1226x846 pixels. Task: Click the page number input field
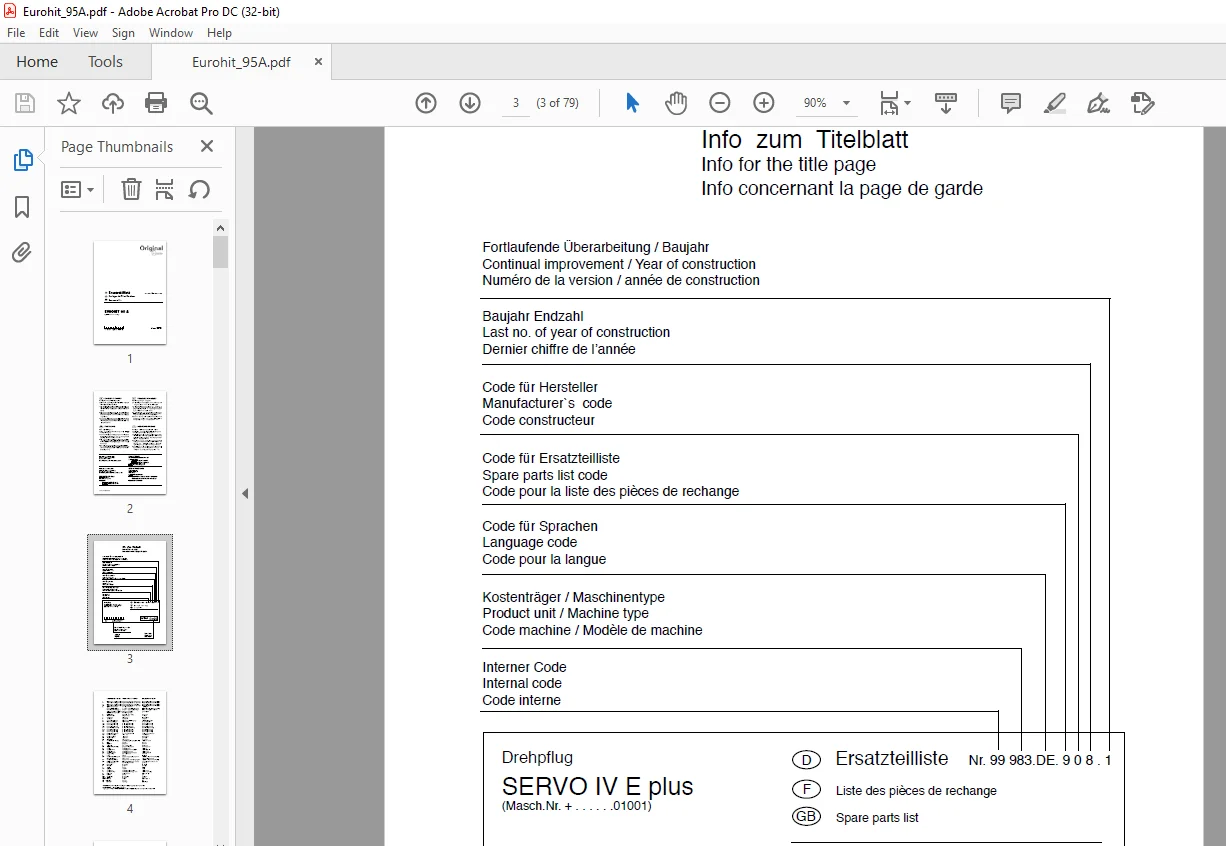click(515, 103)
